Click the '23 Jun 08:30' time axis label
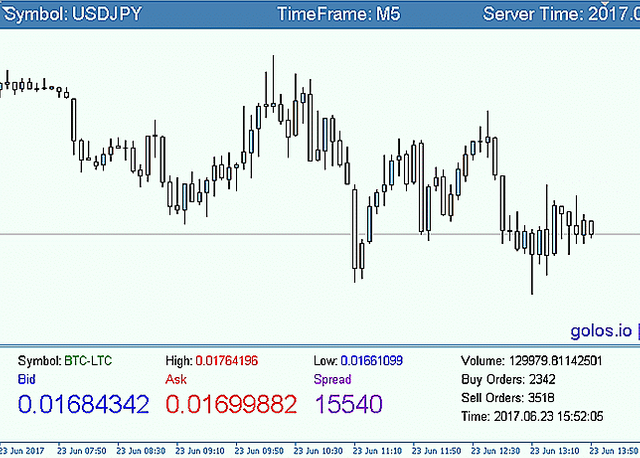 (x=141, y=451)
